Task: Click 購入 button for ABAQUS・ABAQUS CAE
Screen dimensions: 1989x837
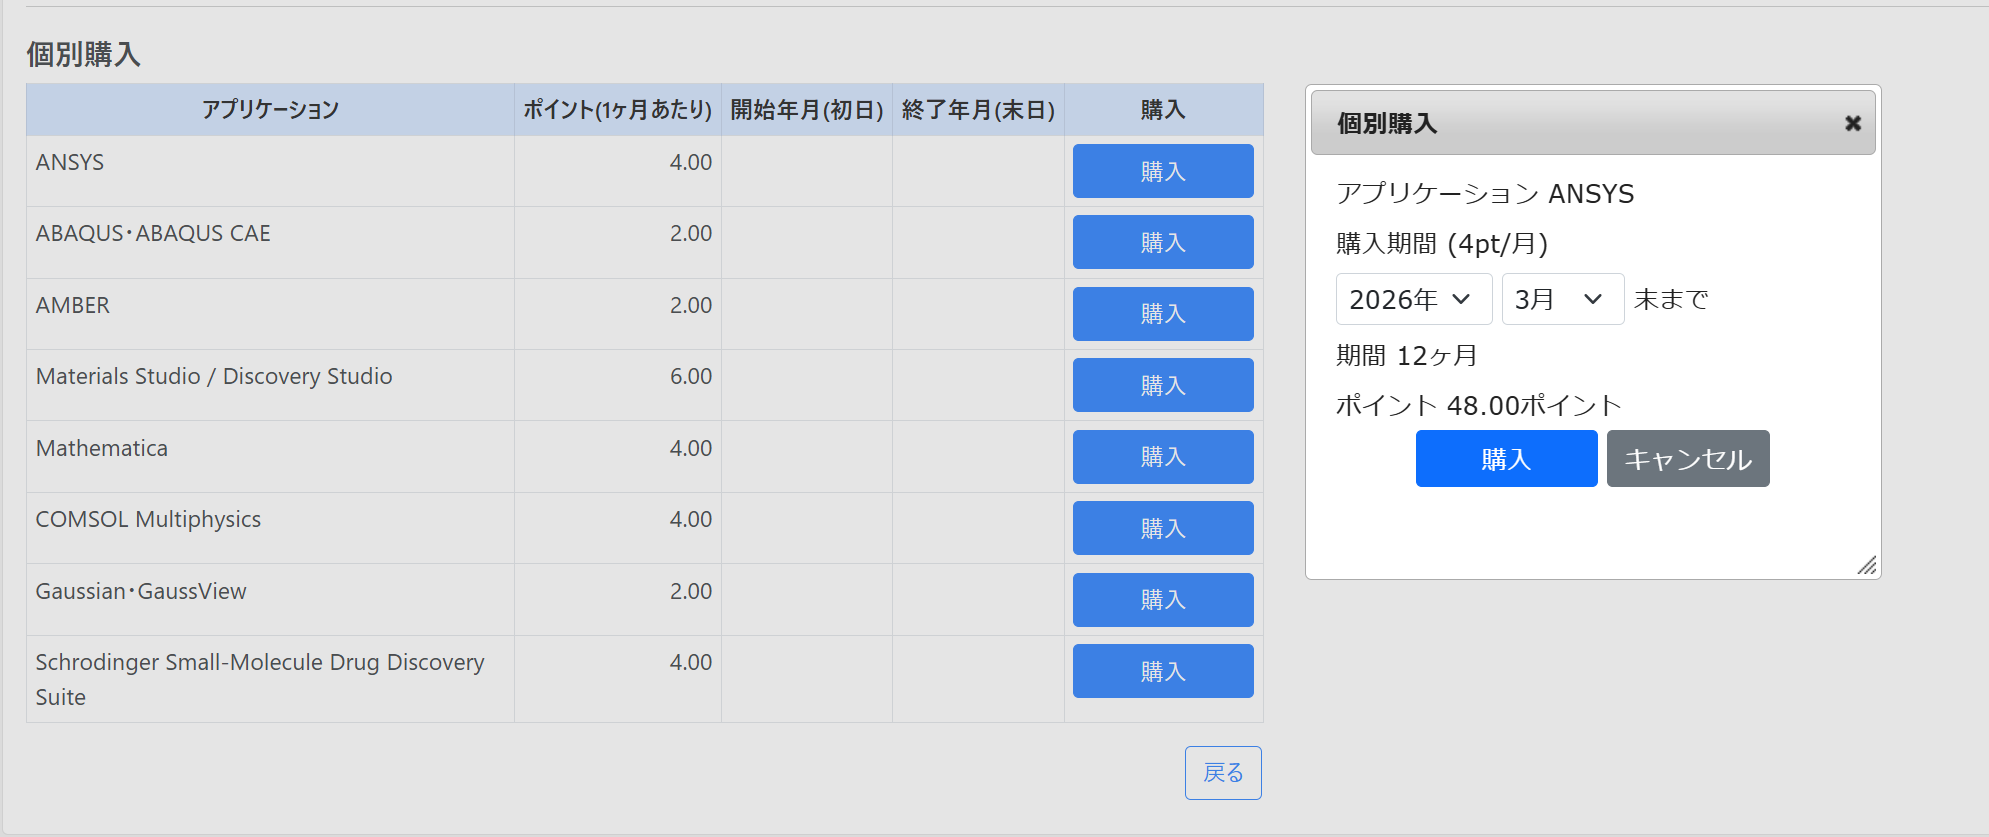Action: (1162, 242)
